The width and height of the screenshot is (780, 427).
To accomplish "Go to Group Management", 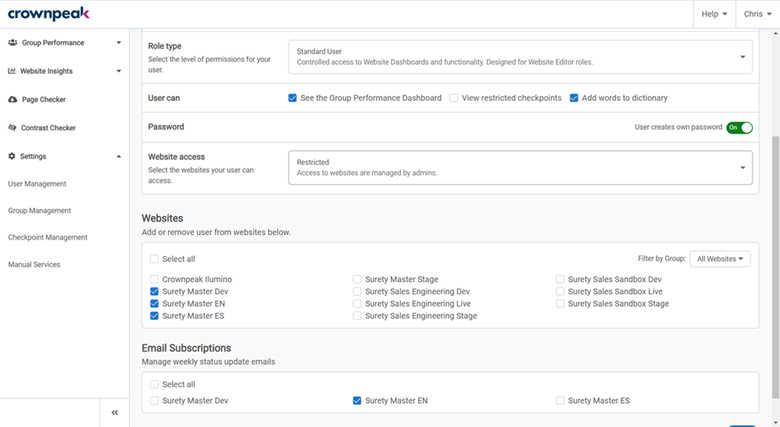I will coord(39,211).
